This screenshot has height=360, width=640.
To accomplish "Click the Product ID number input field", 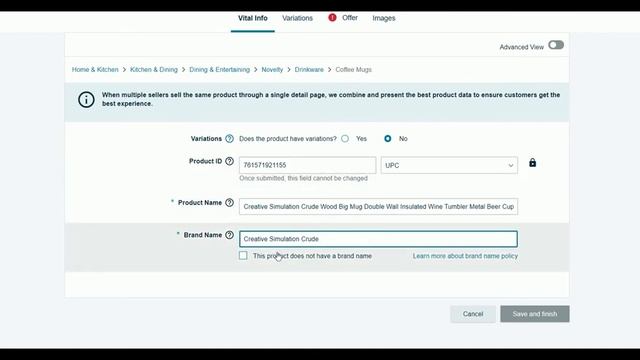I will (308, 165).
